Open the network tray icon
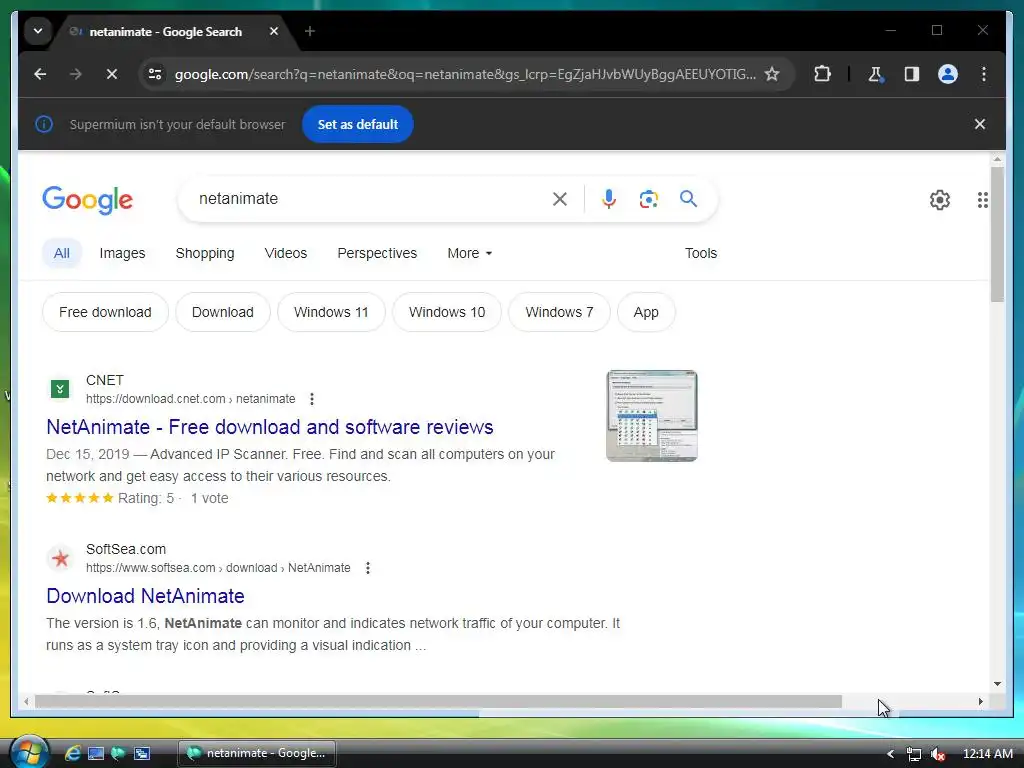This screenshot has height=768, width=1024. [914, 754]
